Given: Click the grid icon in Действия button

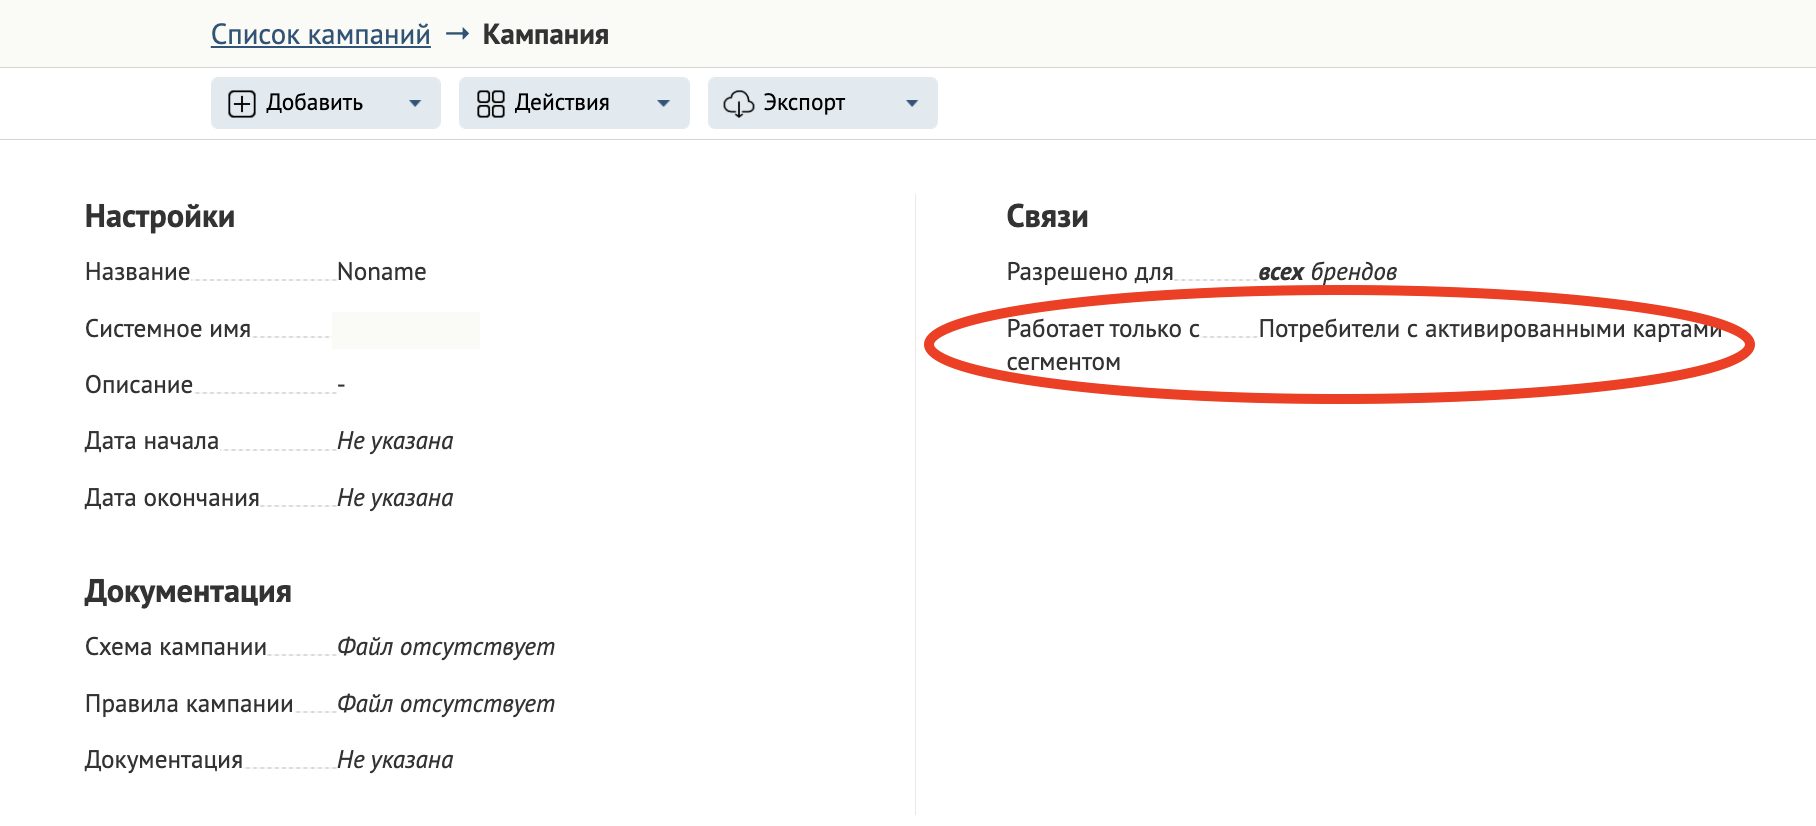Looking at the screenshot, I should point(490,103).
